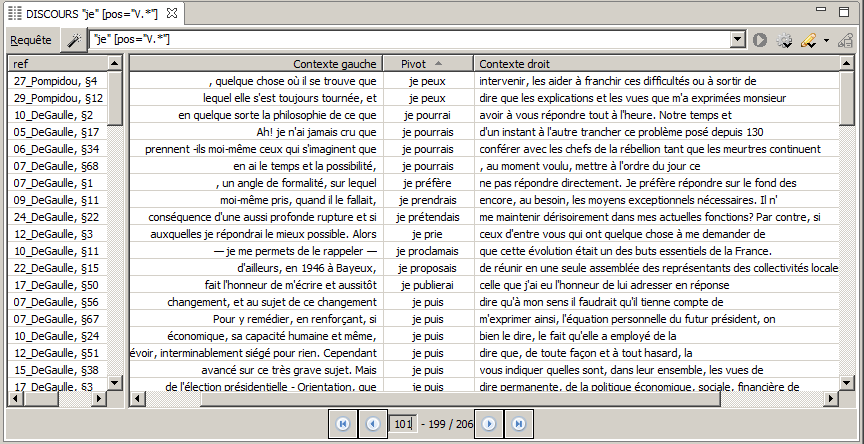Jump to the last results page

(518, 424)
